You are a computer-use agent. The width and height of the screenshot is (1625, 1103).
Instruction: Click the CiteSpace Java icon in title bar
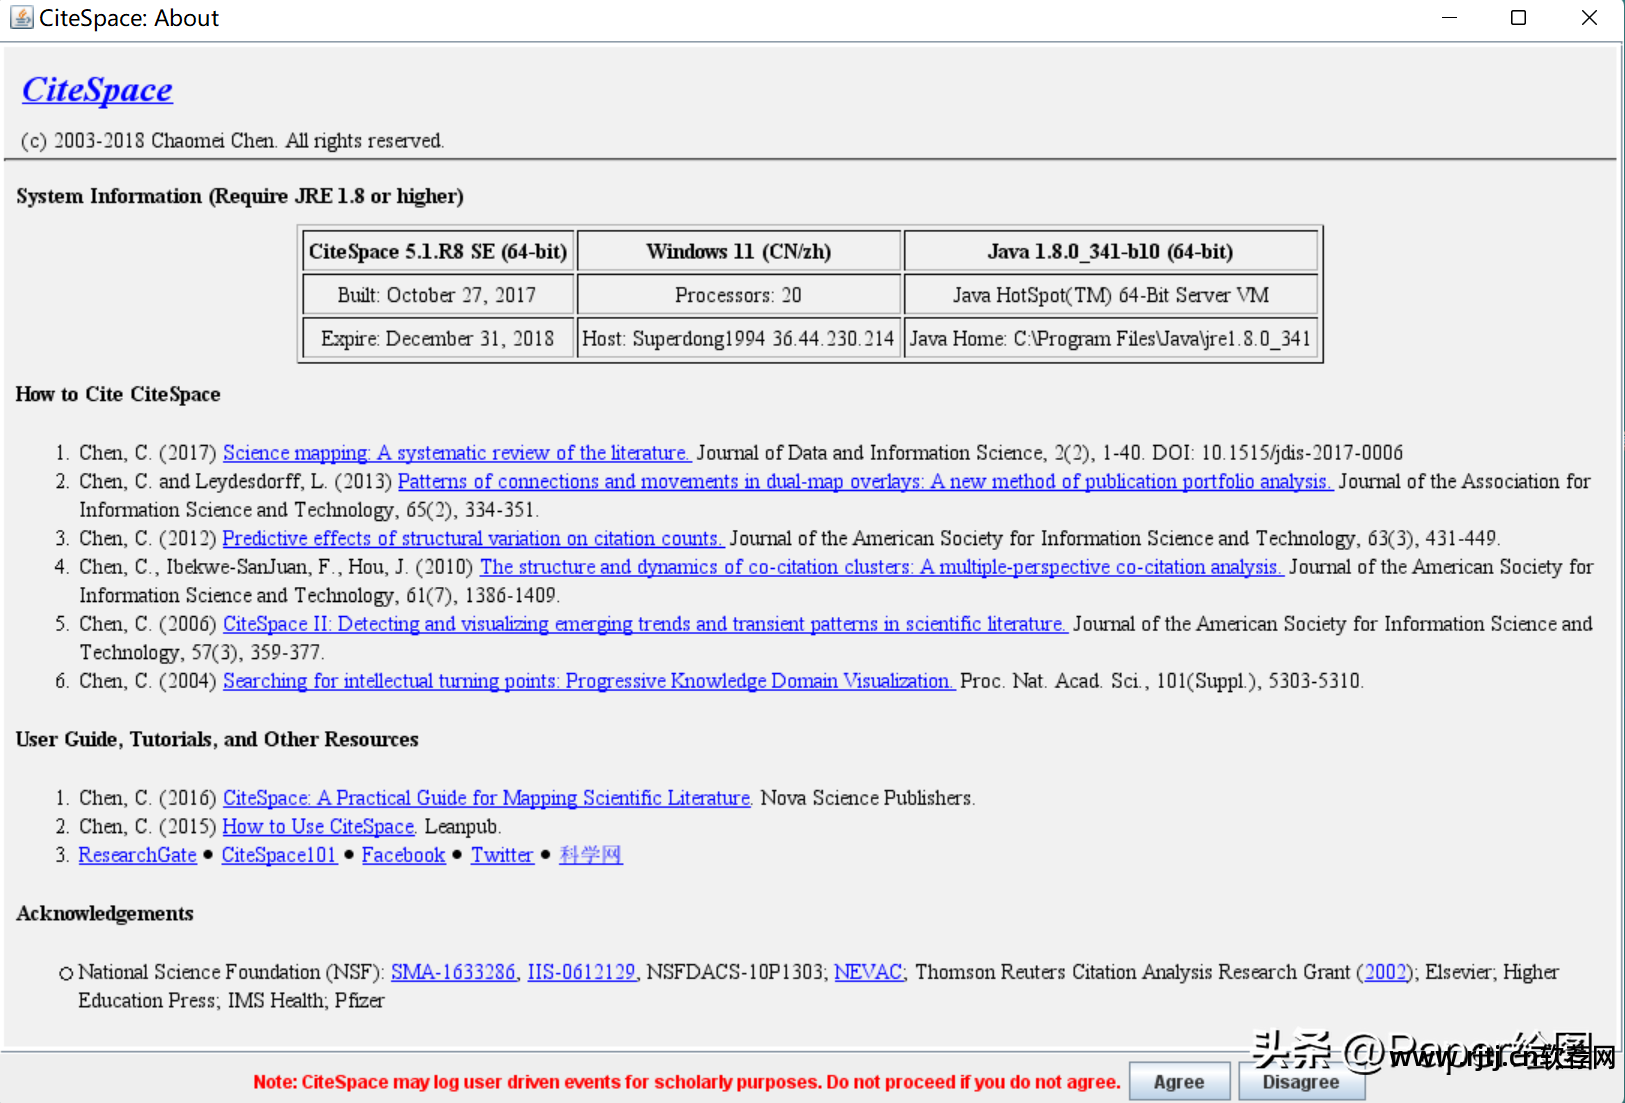[21, 18]
